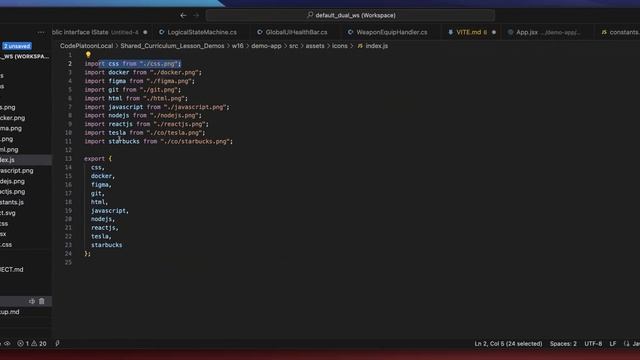Click the 2 unsaved badge

(x=17, y=46)
